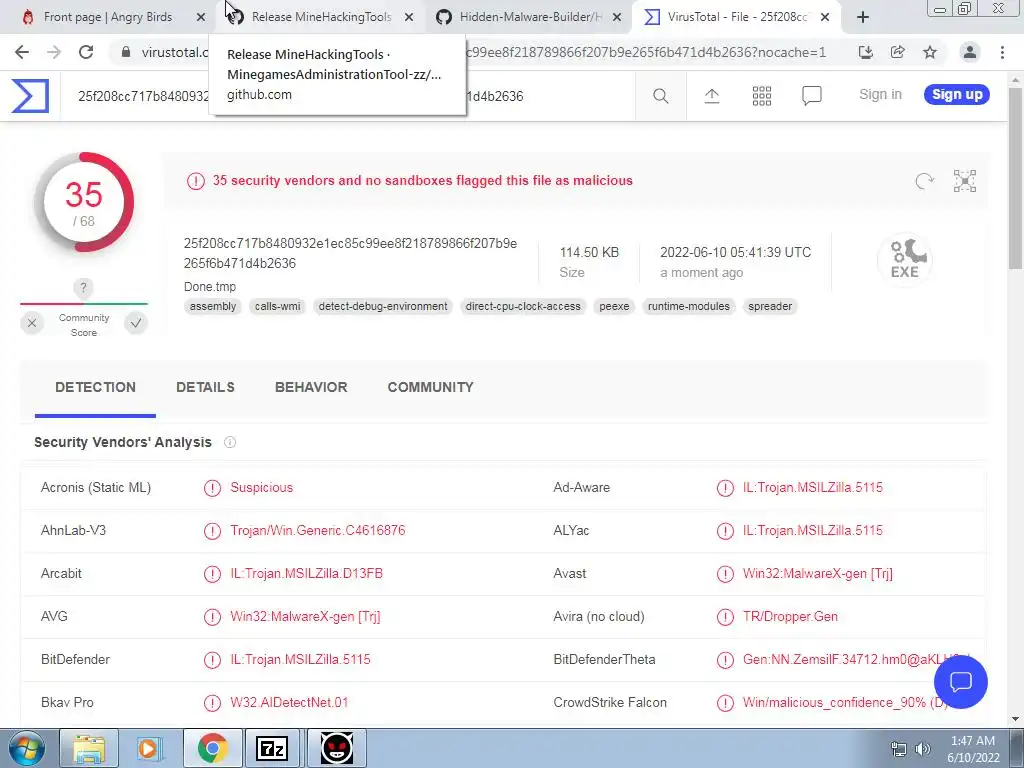Open the blue chat support bubble
Screen dimensions: 1024x768
click(x=961, y=682)
